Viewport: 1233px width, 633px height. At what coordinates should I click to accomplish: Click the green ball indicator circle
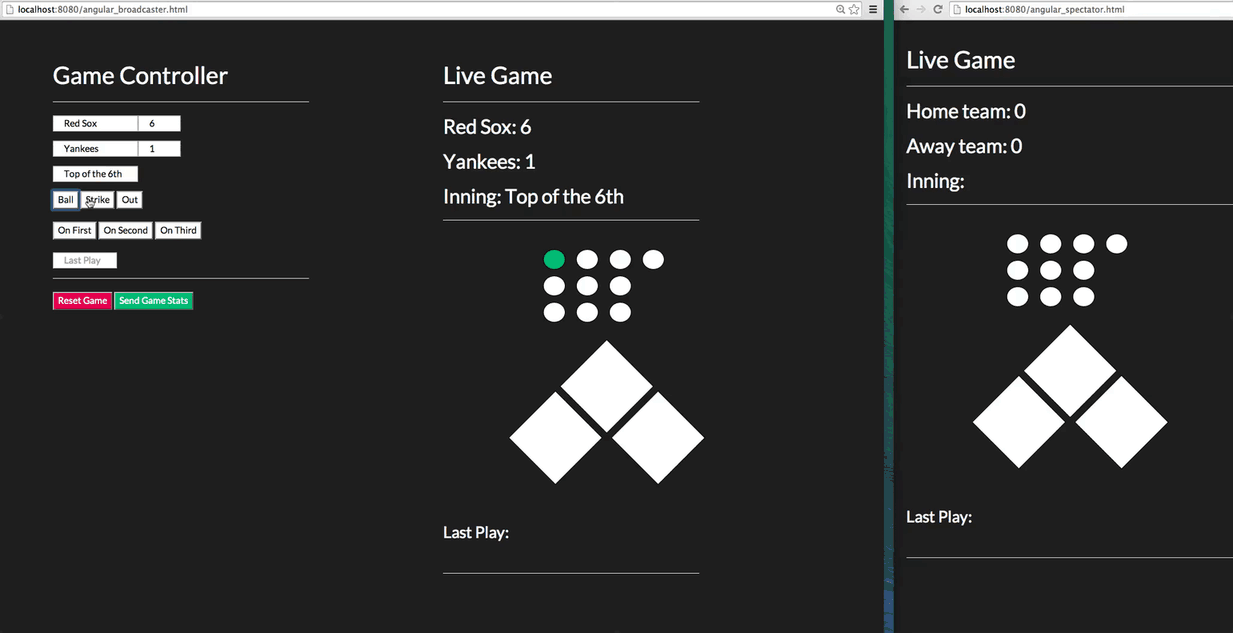(x=554, y=260)
